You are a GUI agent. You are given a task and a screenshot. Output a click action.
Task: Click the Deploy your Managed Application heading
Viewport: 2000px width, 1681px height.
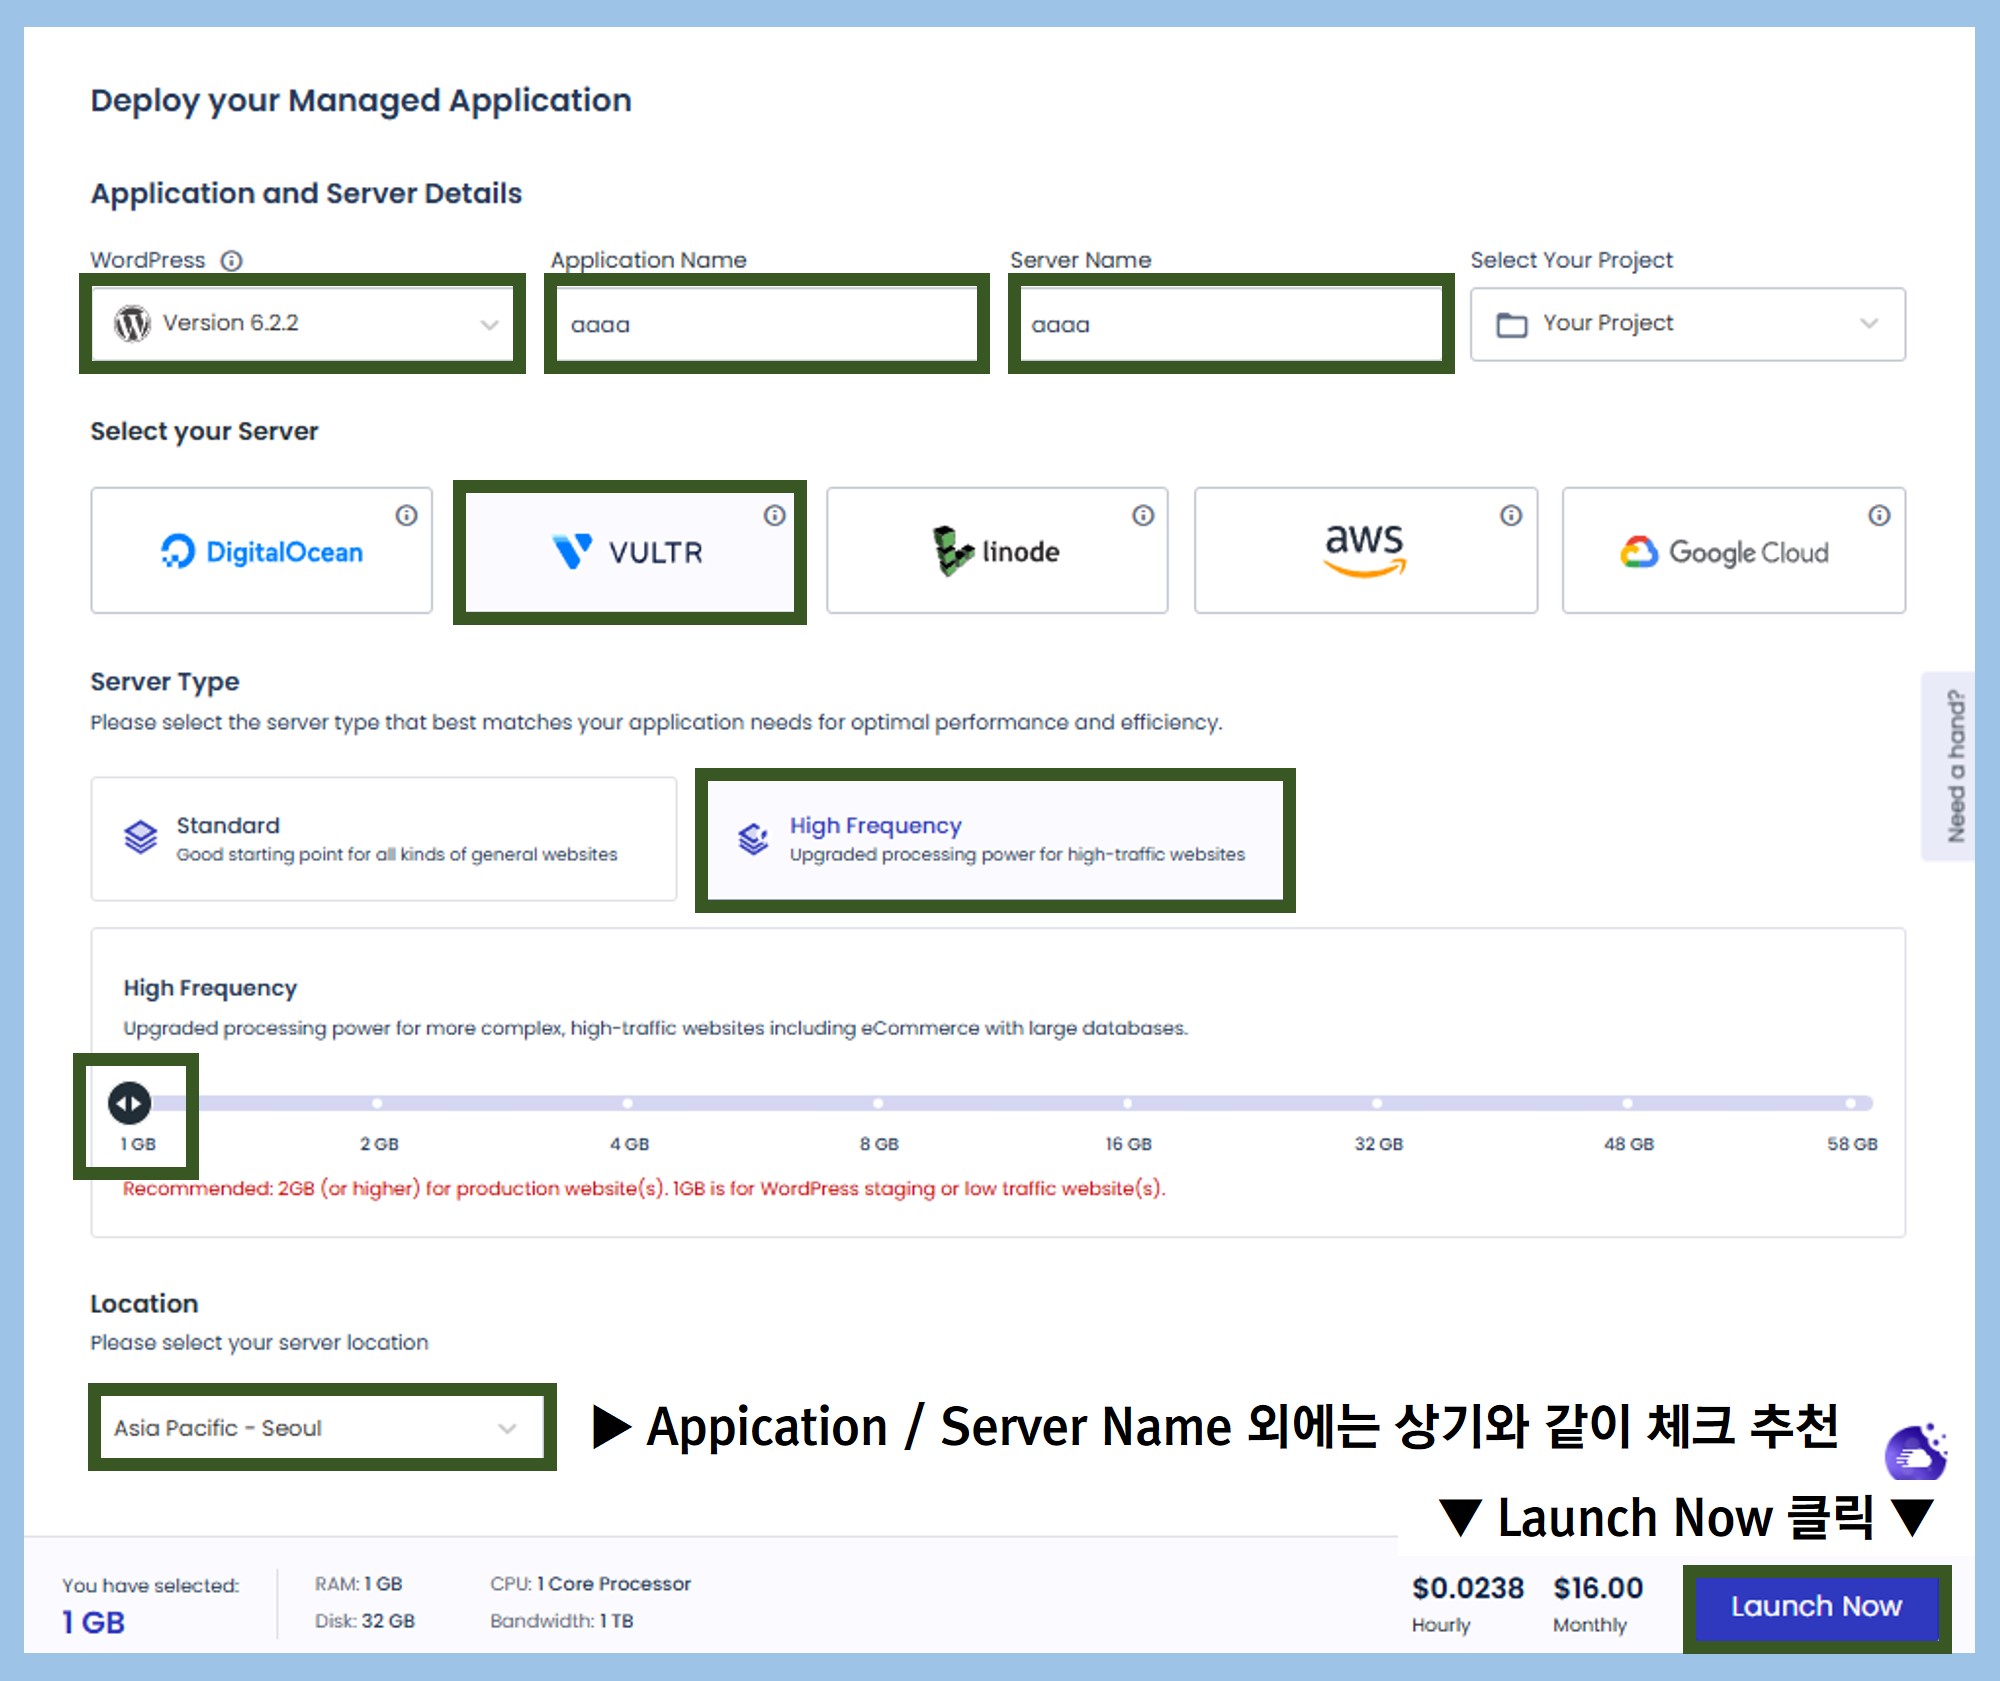[361, 101]
